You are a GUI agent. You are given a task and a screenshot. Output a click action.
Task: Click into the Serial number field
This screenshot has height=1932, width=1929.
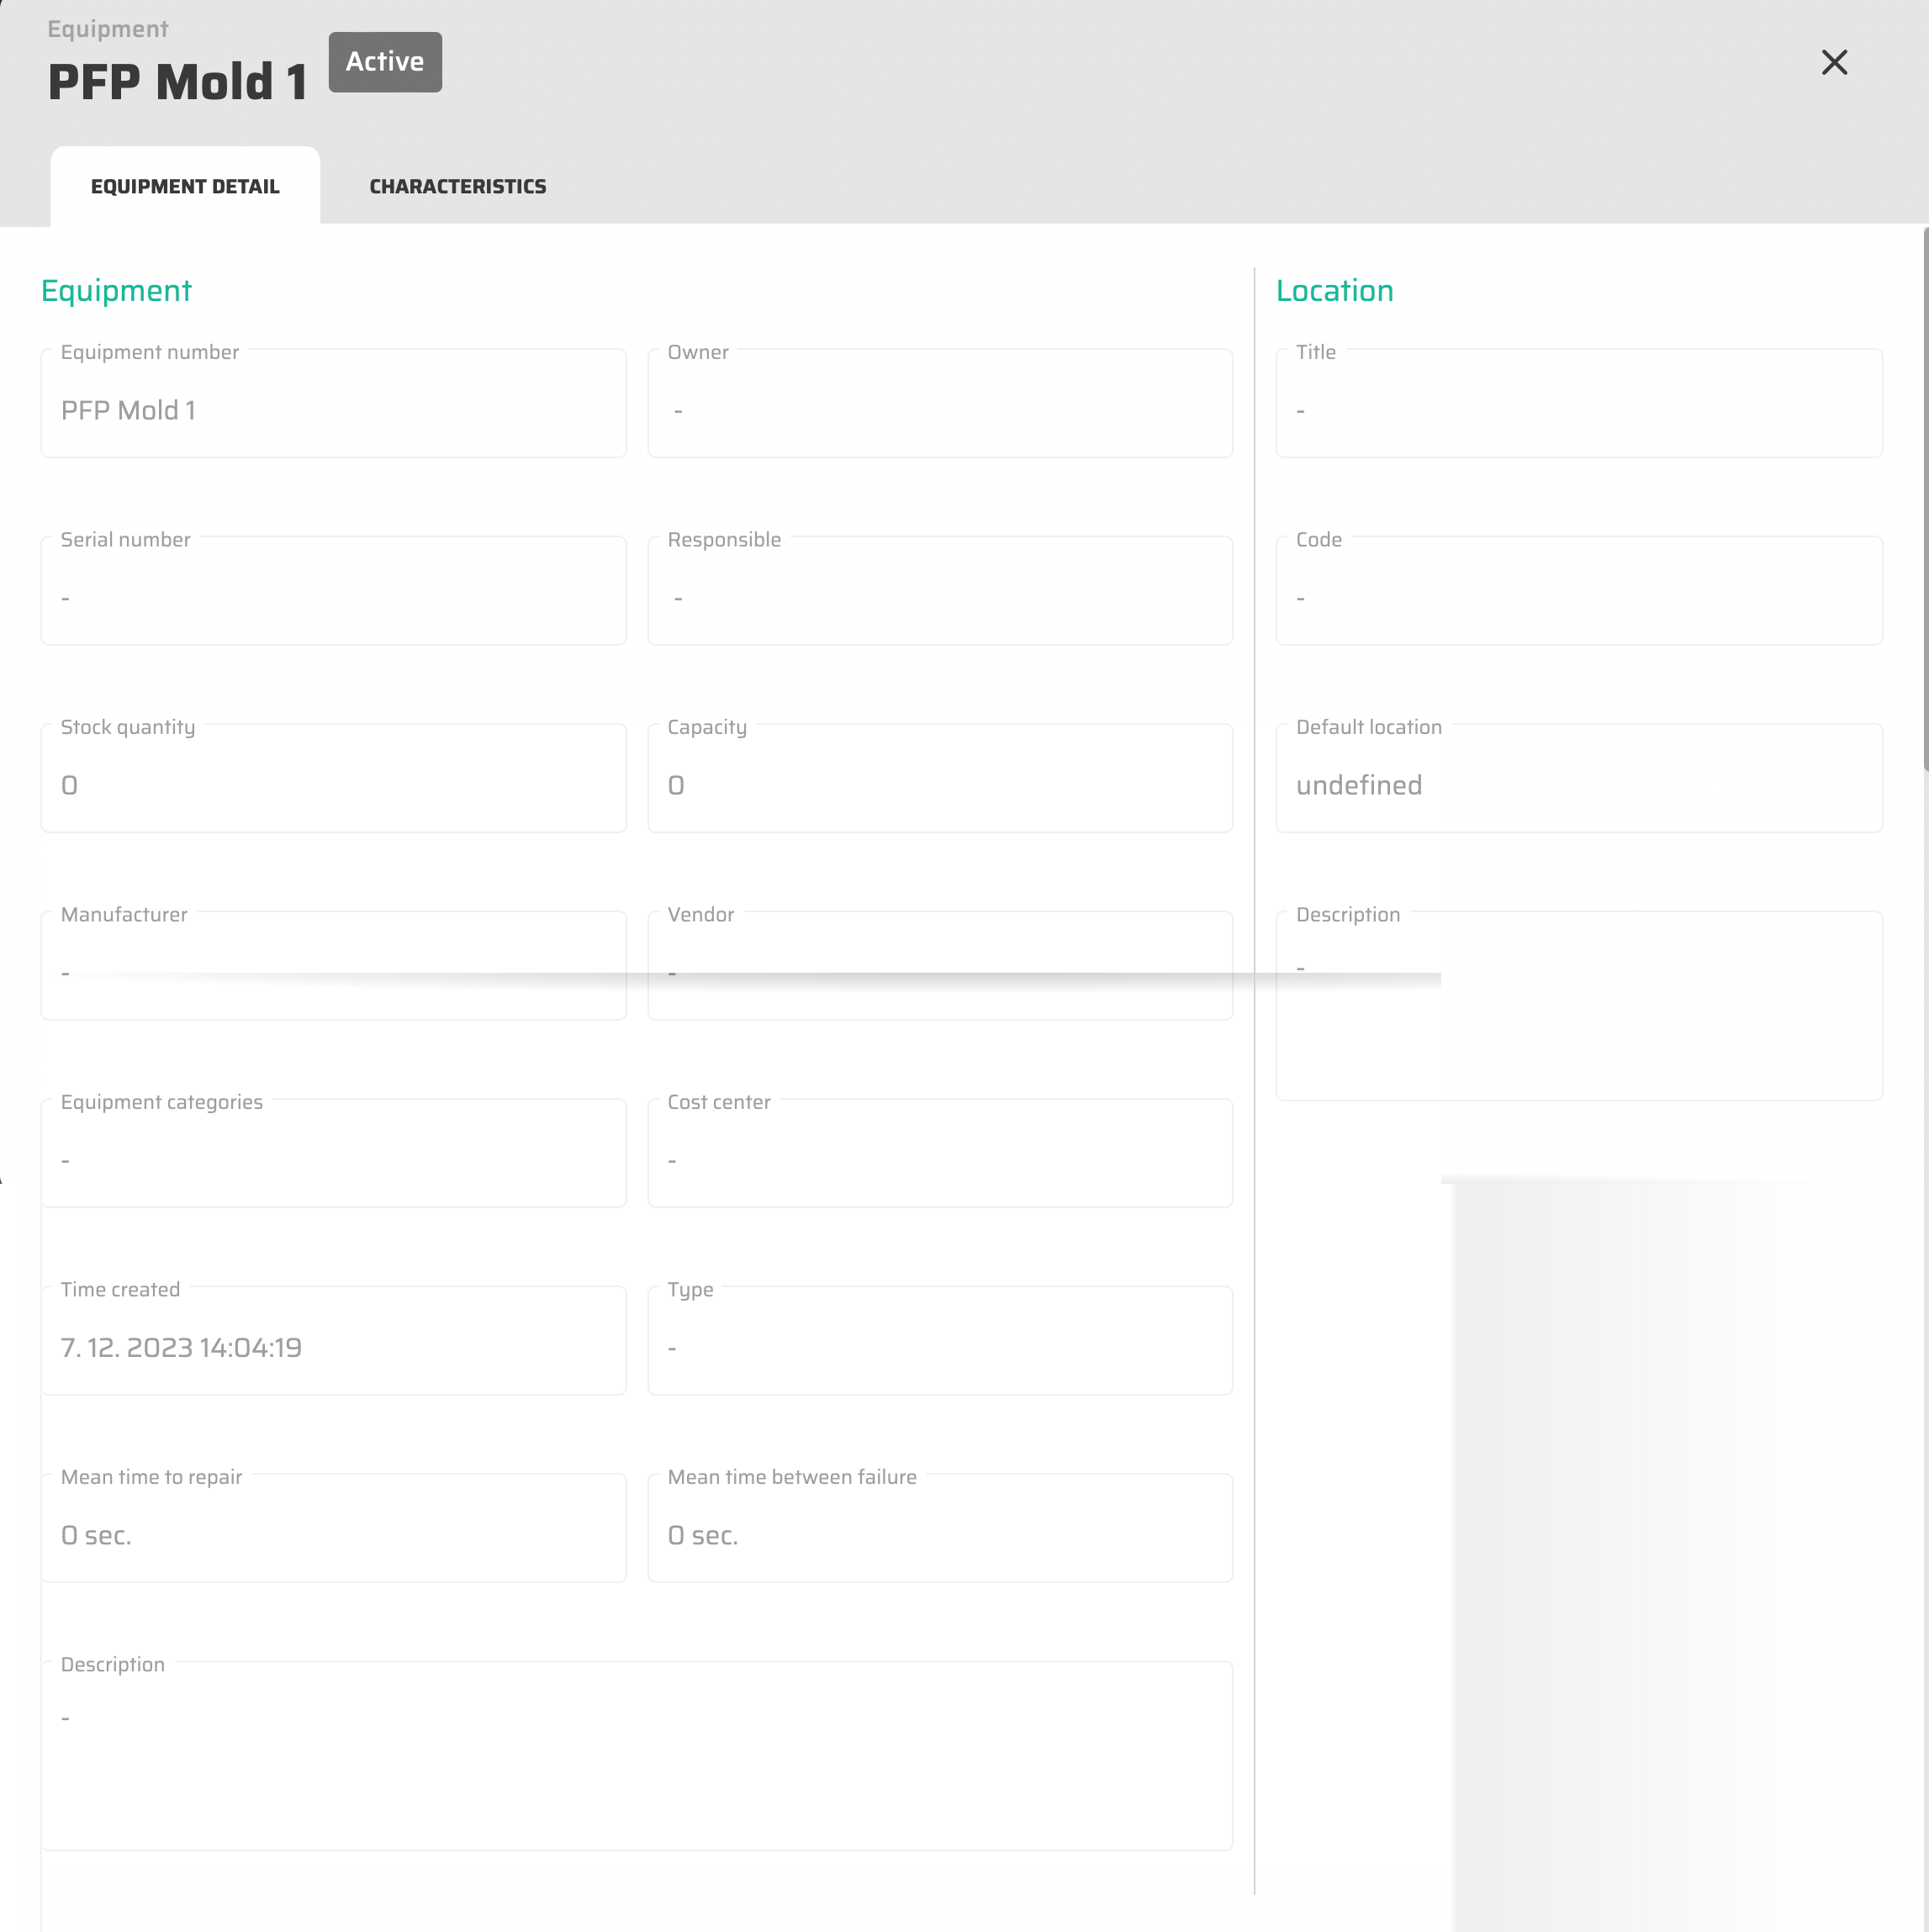333,596
